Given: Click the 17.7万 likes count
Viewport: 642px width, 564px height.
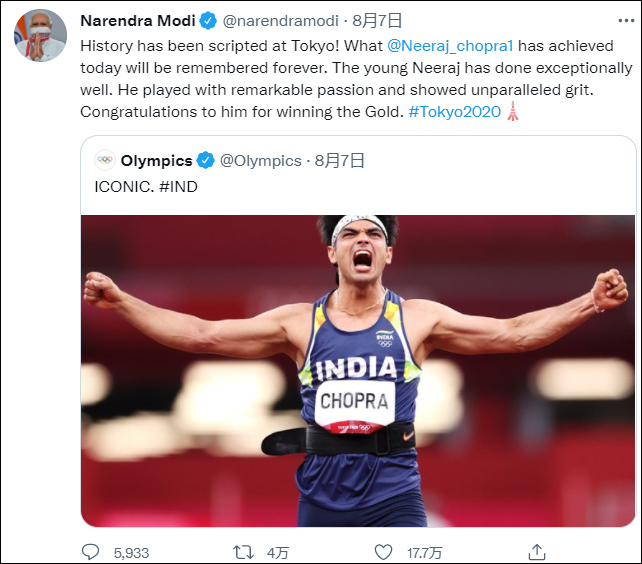Looking at the screenshot, I should [x=424, y=552].
